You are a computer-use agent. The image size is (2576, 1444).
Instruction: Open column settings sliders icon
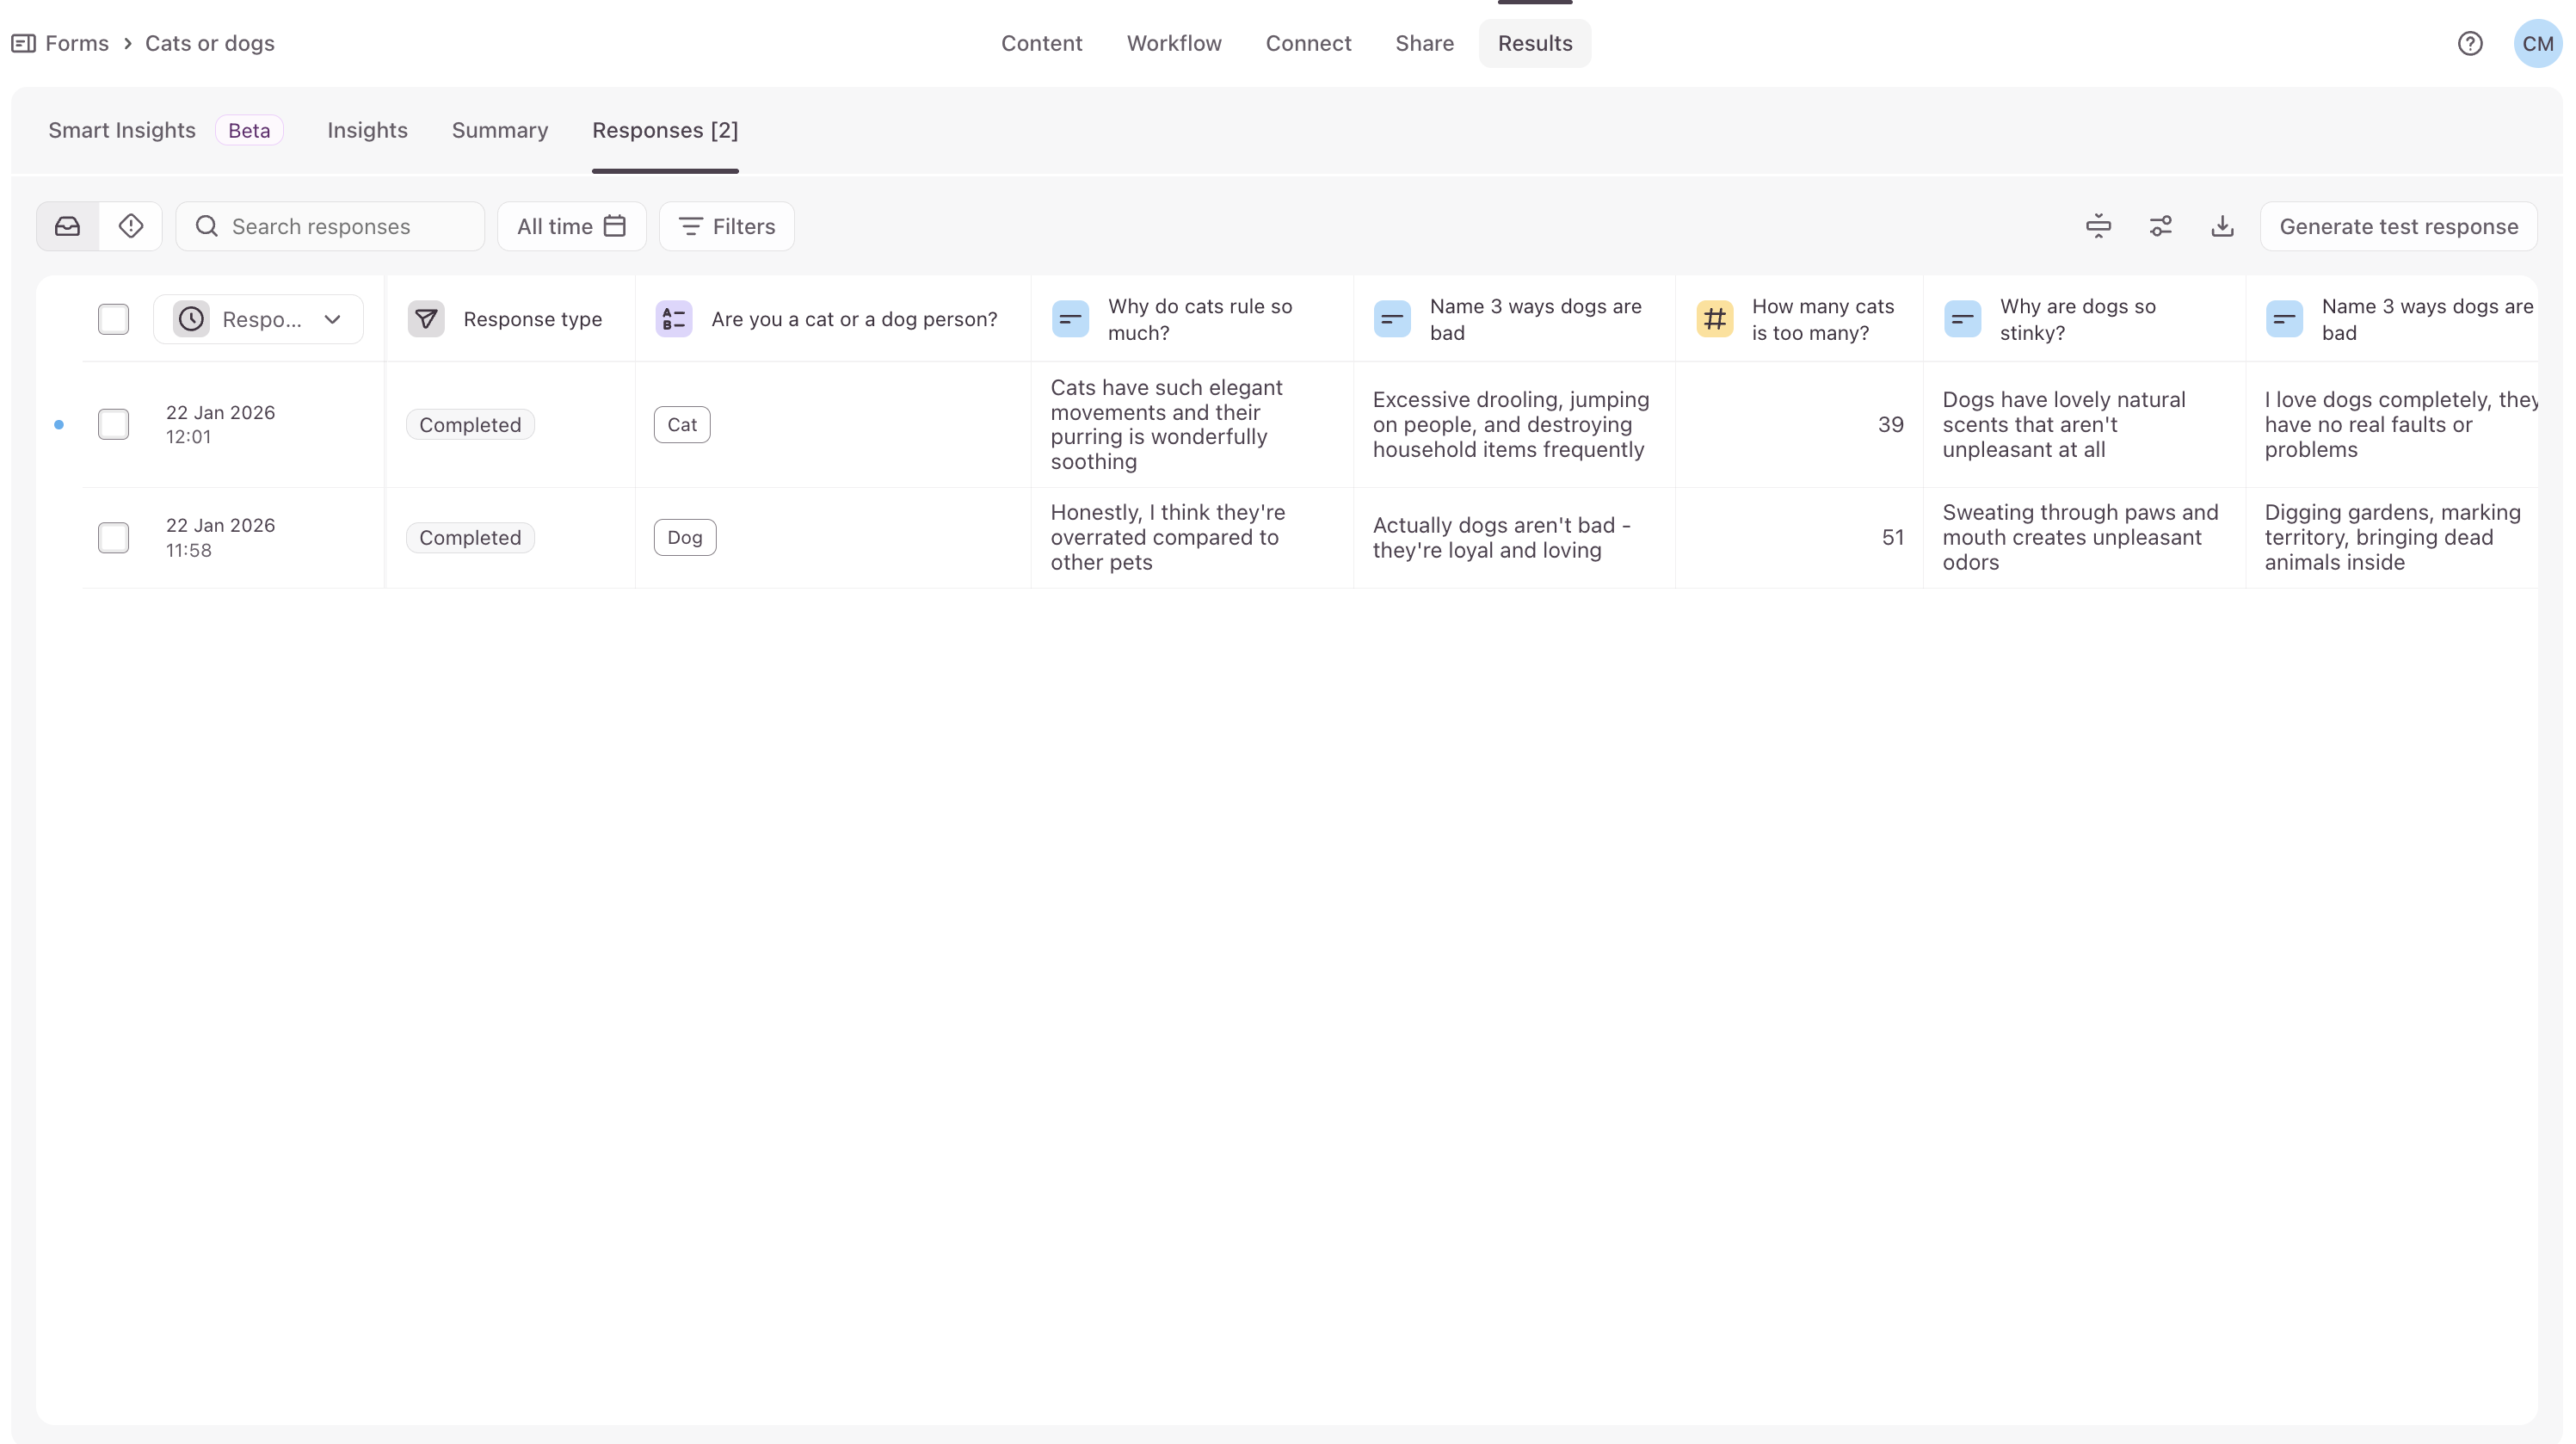tap(2160, 226)
